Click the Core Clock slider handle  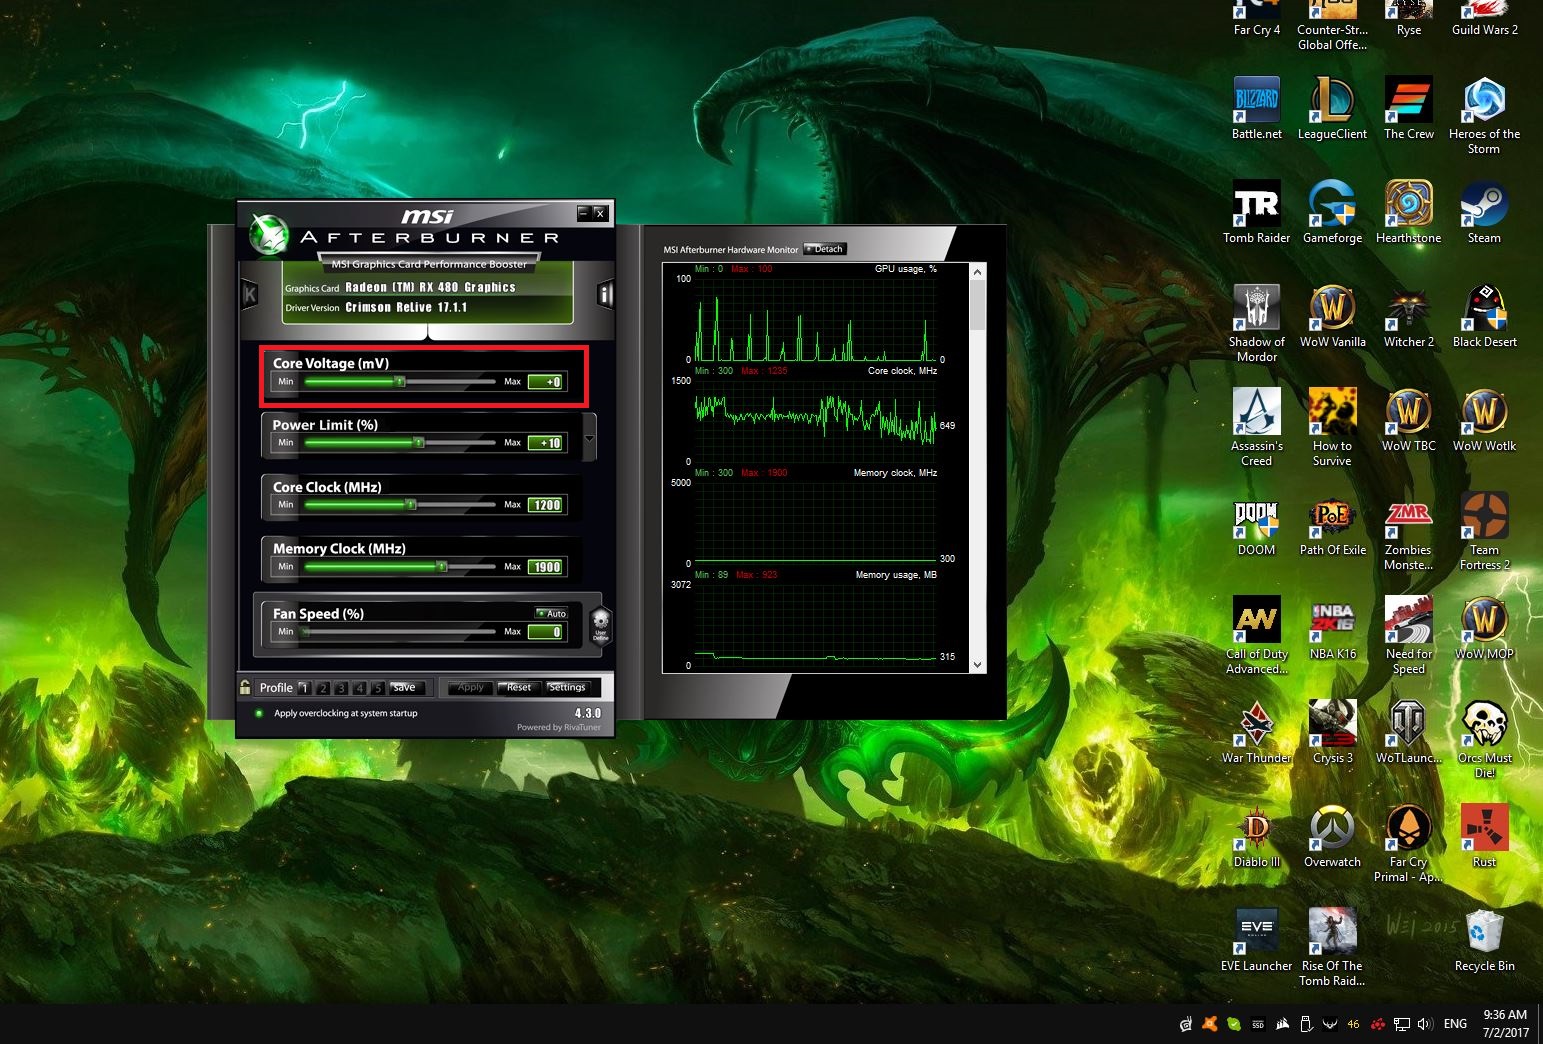coord(410,505)
